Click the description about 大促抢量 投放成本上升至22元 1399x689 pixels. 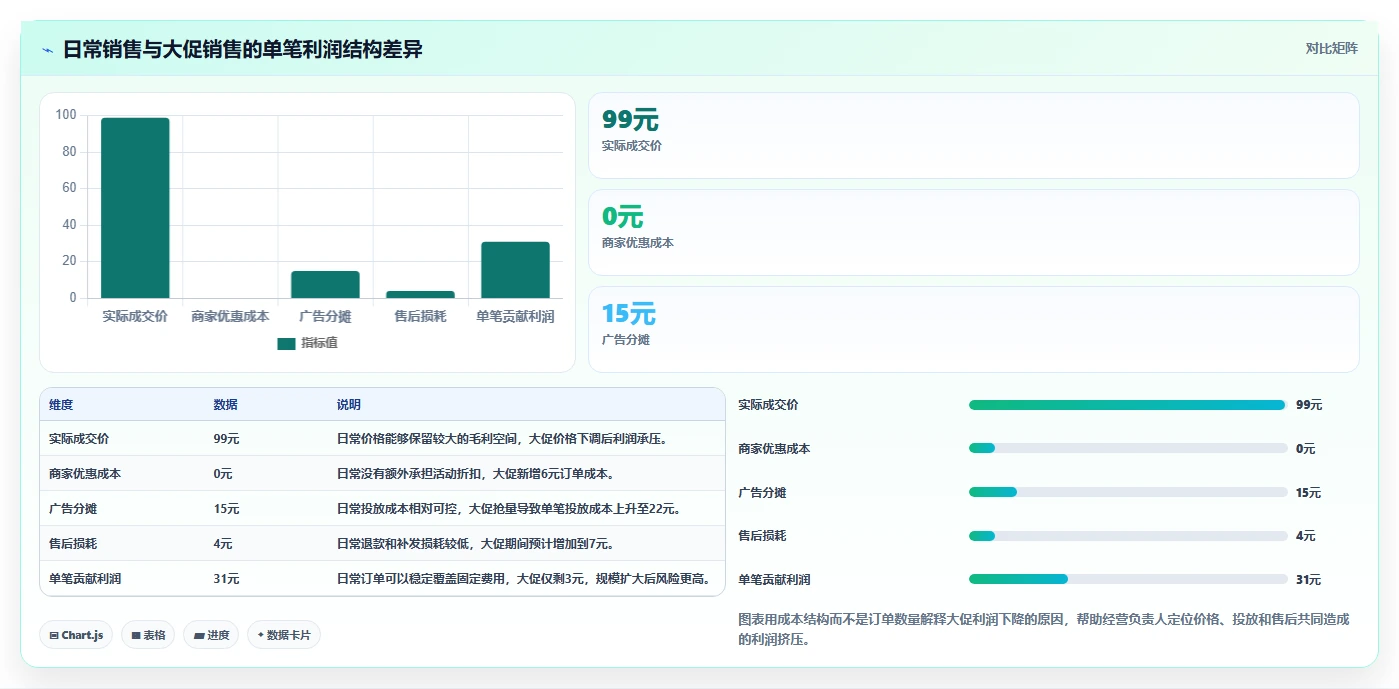(x=510, y=508)
